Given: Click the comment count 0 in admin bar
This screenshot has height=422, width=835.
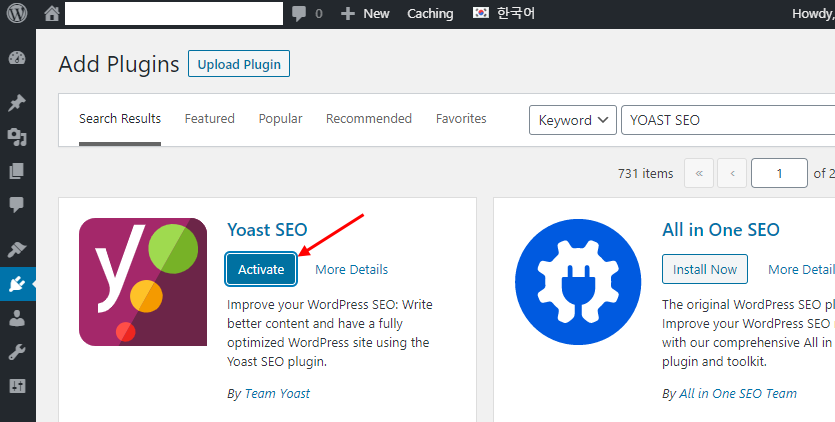Looking at the screenshot, I should click(318, 14).
